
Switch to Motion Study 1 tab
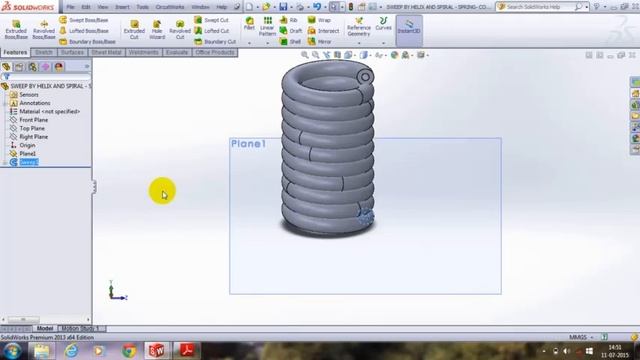coord(80,328)
